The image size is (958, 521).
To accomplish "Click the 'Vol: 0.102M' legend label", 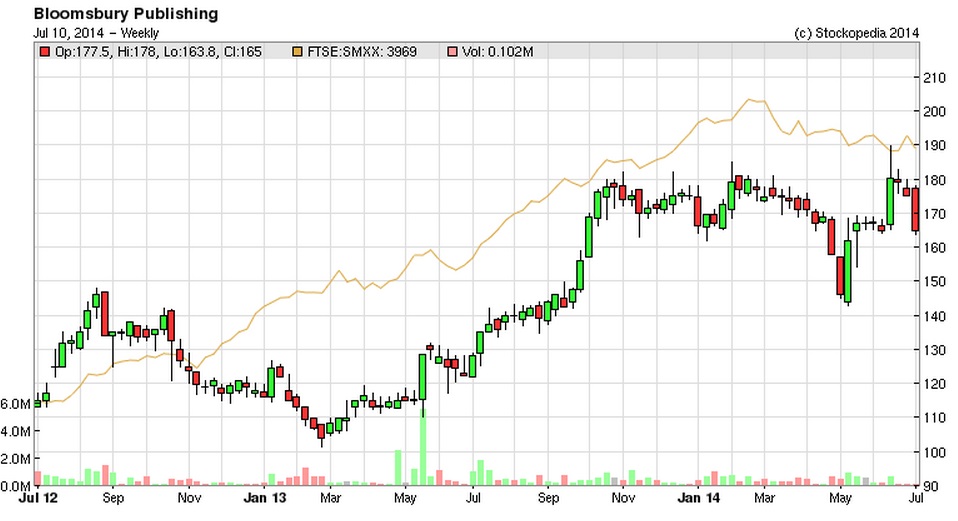I will tap(497, 53).
